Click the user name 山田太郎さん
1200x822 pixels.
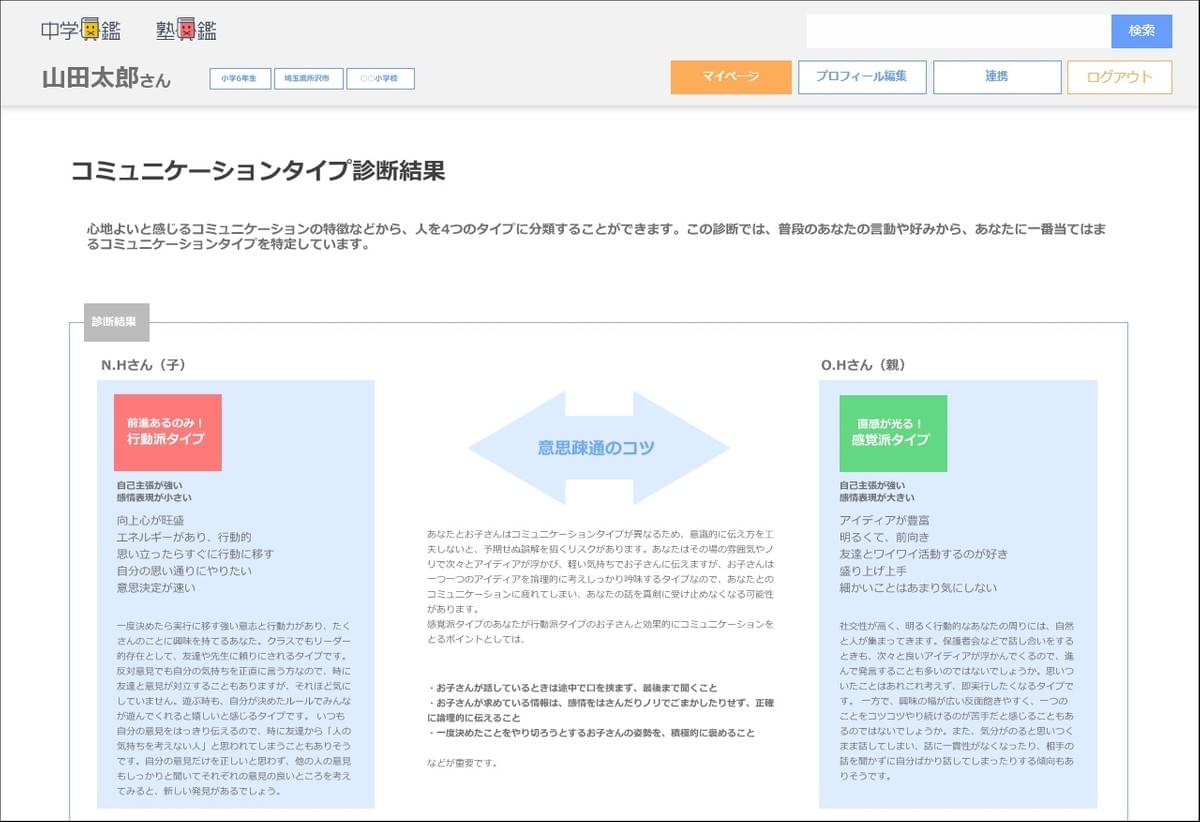(x=106, y=79)
